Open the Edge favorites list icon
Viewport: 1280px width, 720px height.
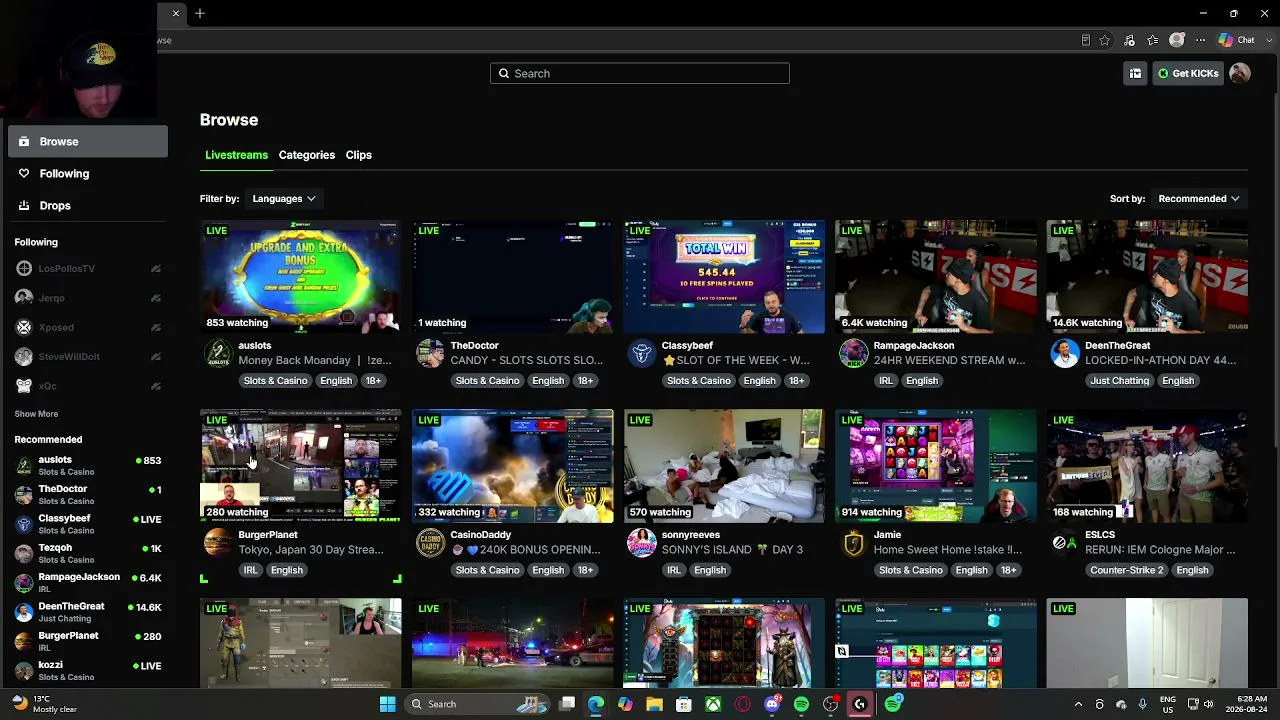(1153, 40)
